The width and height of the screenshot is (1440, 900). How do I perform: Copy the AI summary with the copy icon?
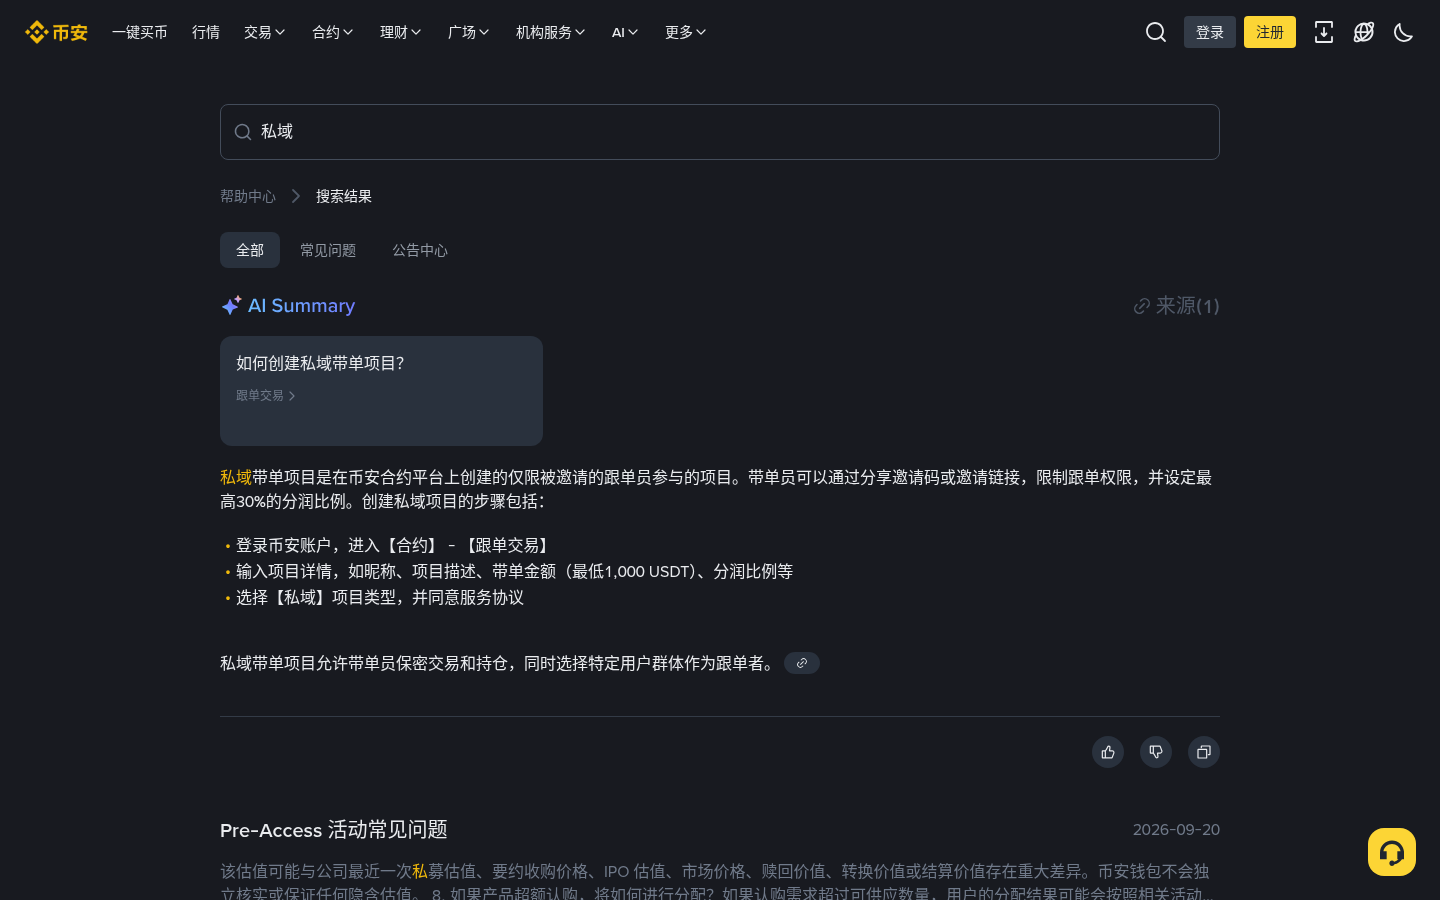(x=1204, y=752)
